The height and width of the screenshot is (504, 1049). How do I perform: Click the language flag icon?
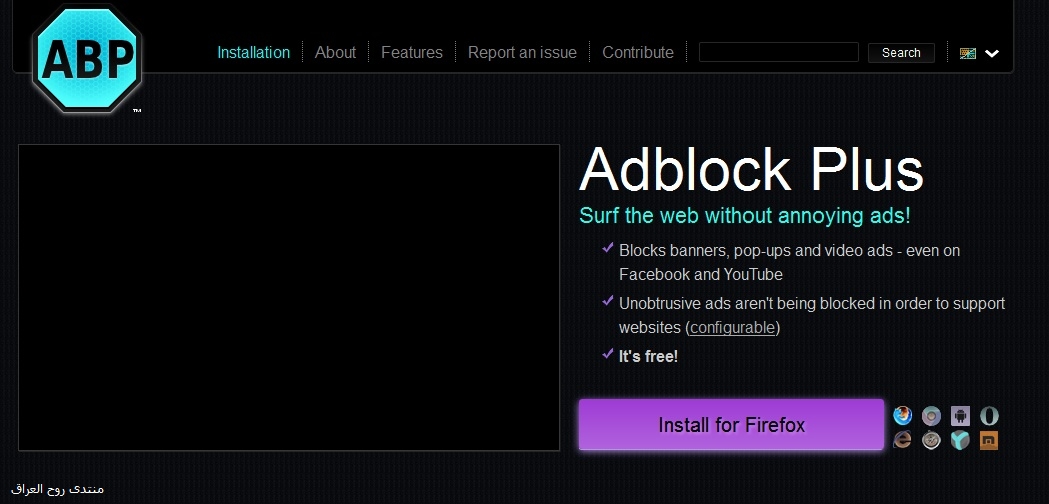[x=967, y=53]
